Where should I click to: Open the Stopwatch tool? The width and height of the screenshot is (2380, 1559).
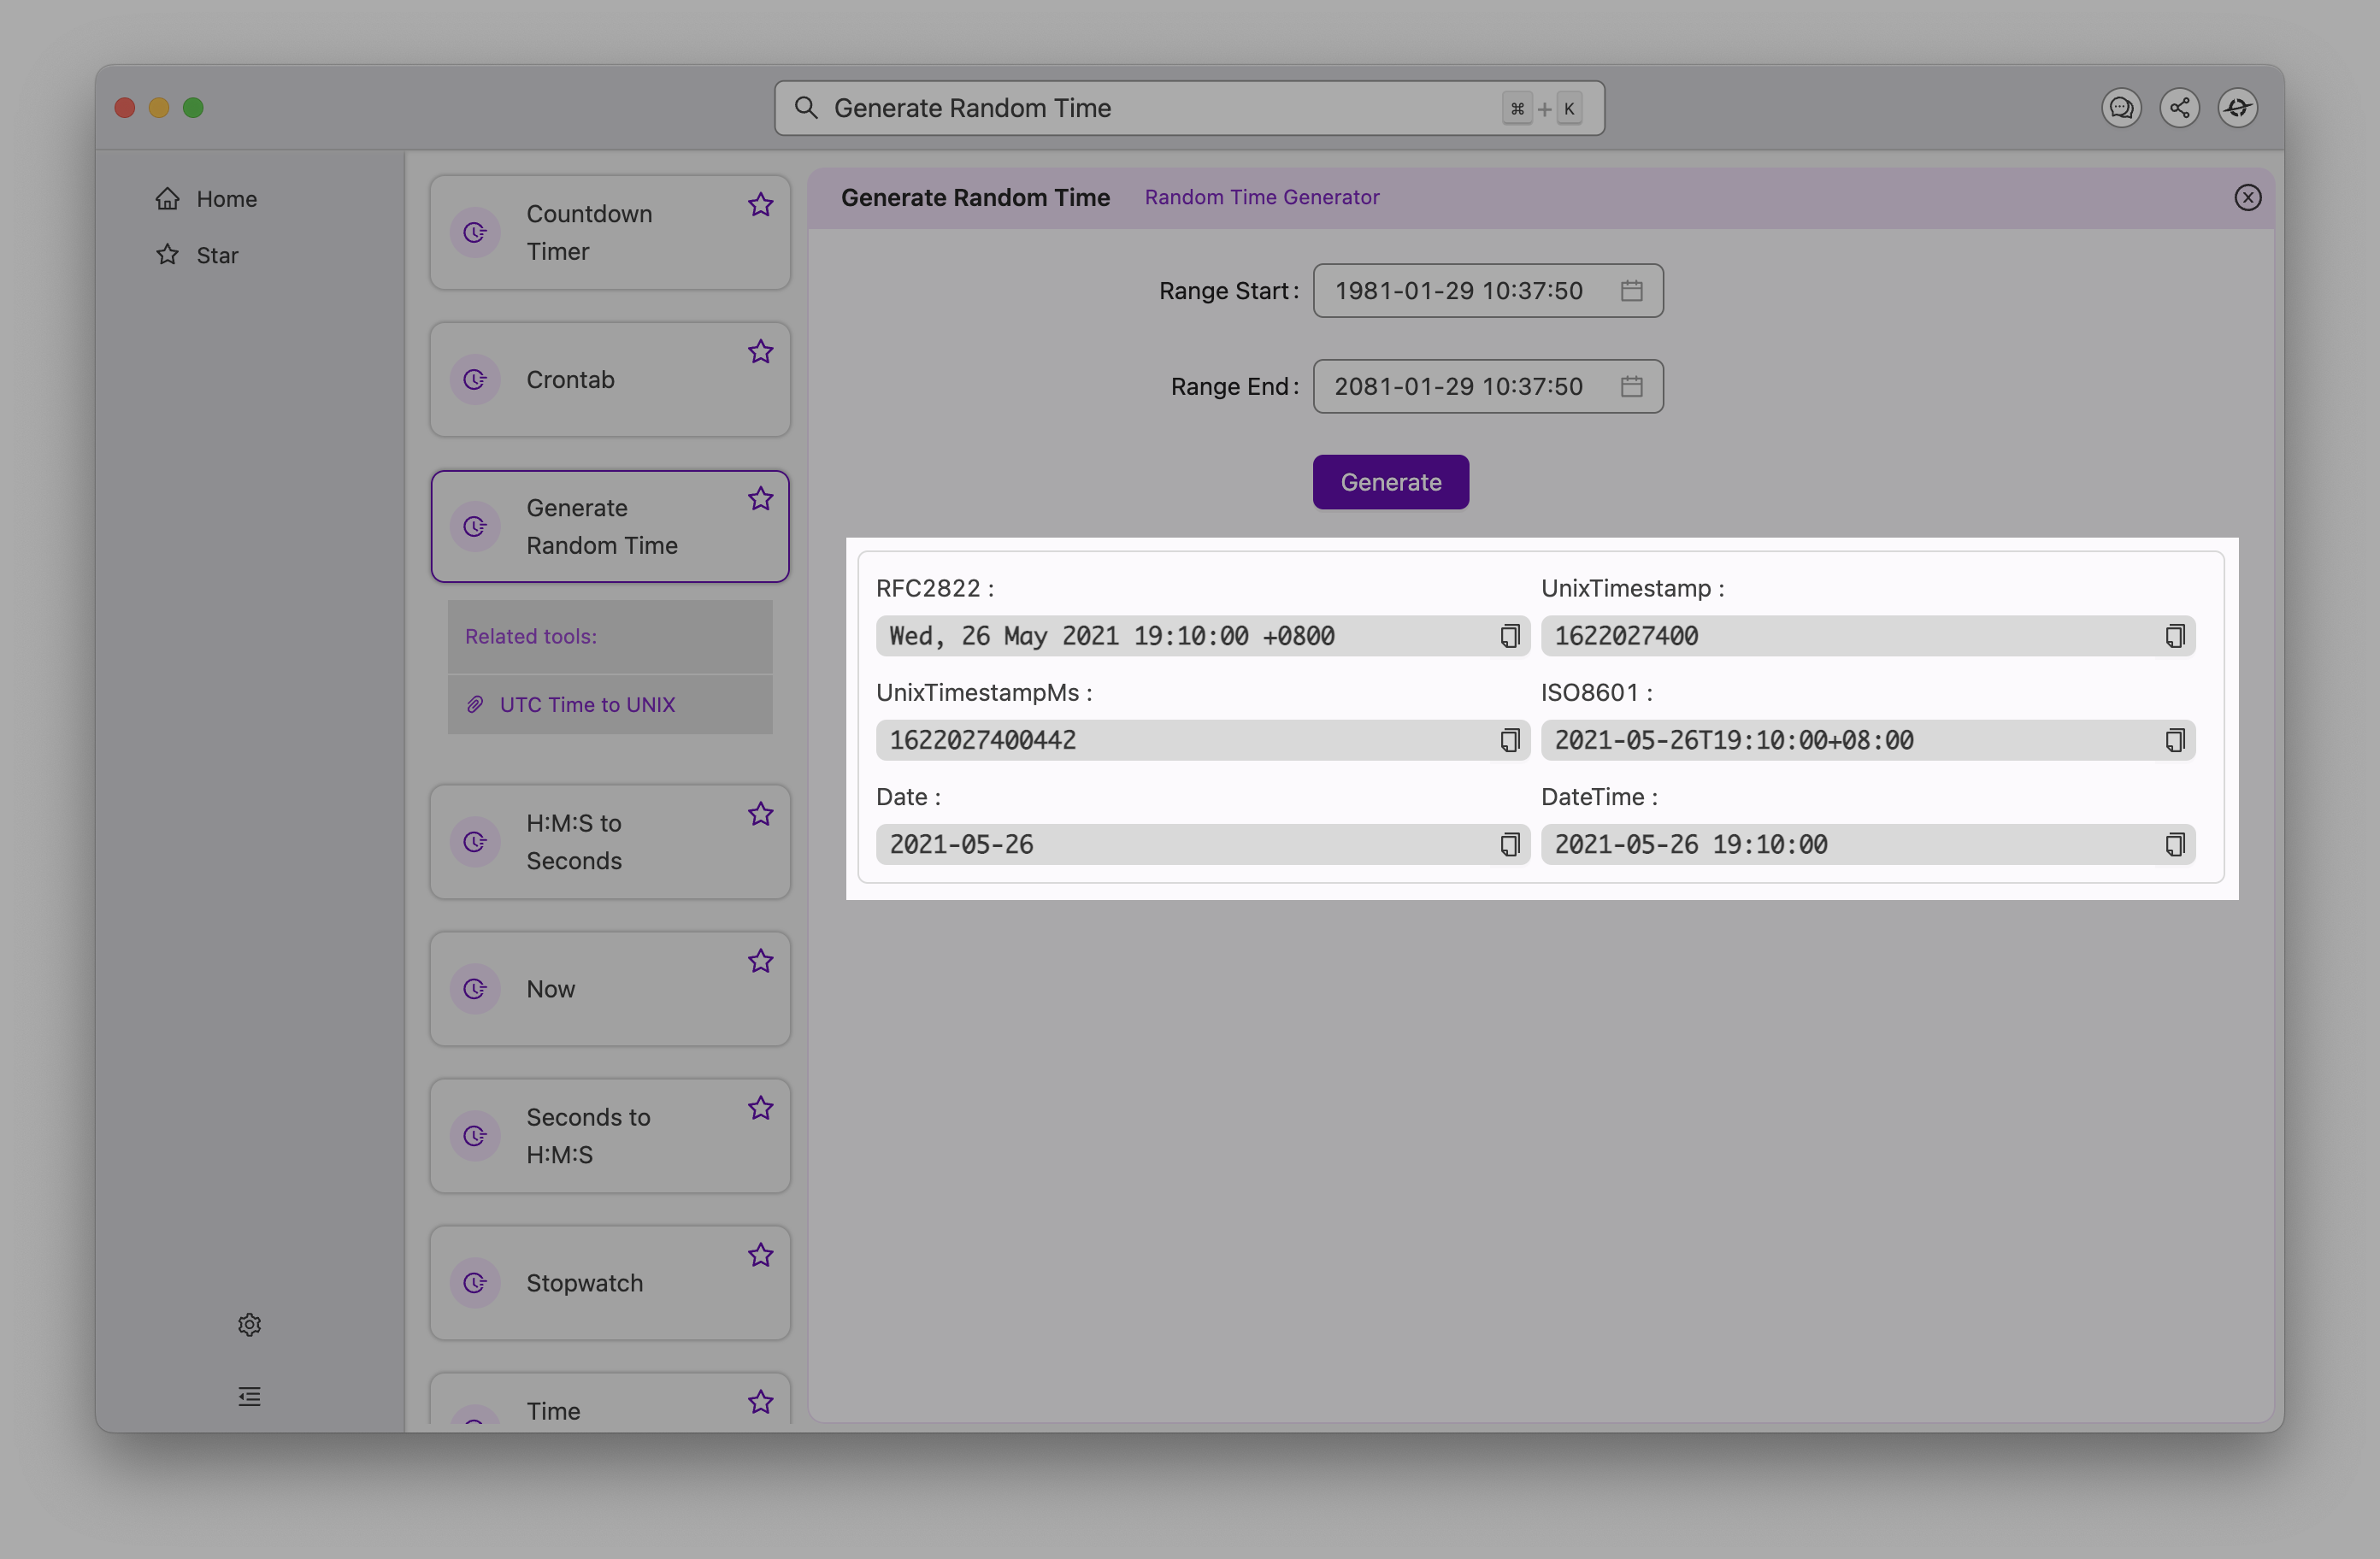(x=610, y=1283)
